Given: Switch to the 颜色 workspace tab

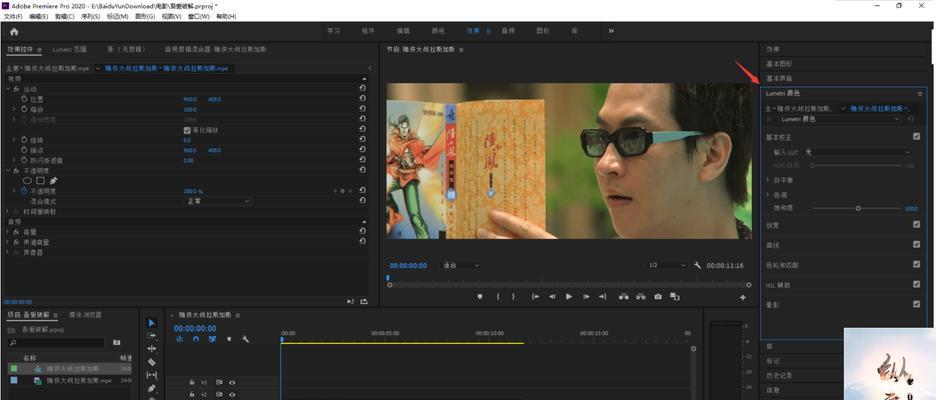Looking at the screenshot, I should (x=438, y=31).
